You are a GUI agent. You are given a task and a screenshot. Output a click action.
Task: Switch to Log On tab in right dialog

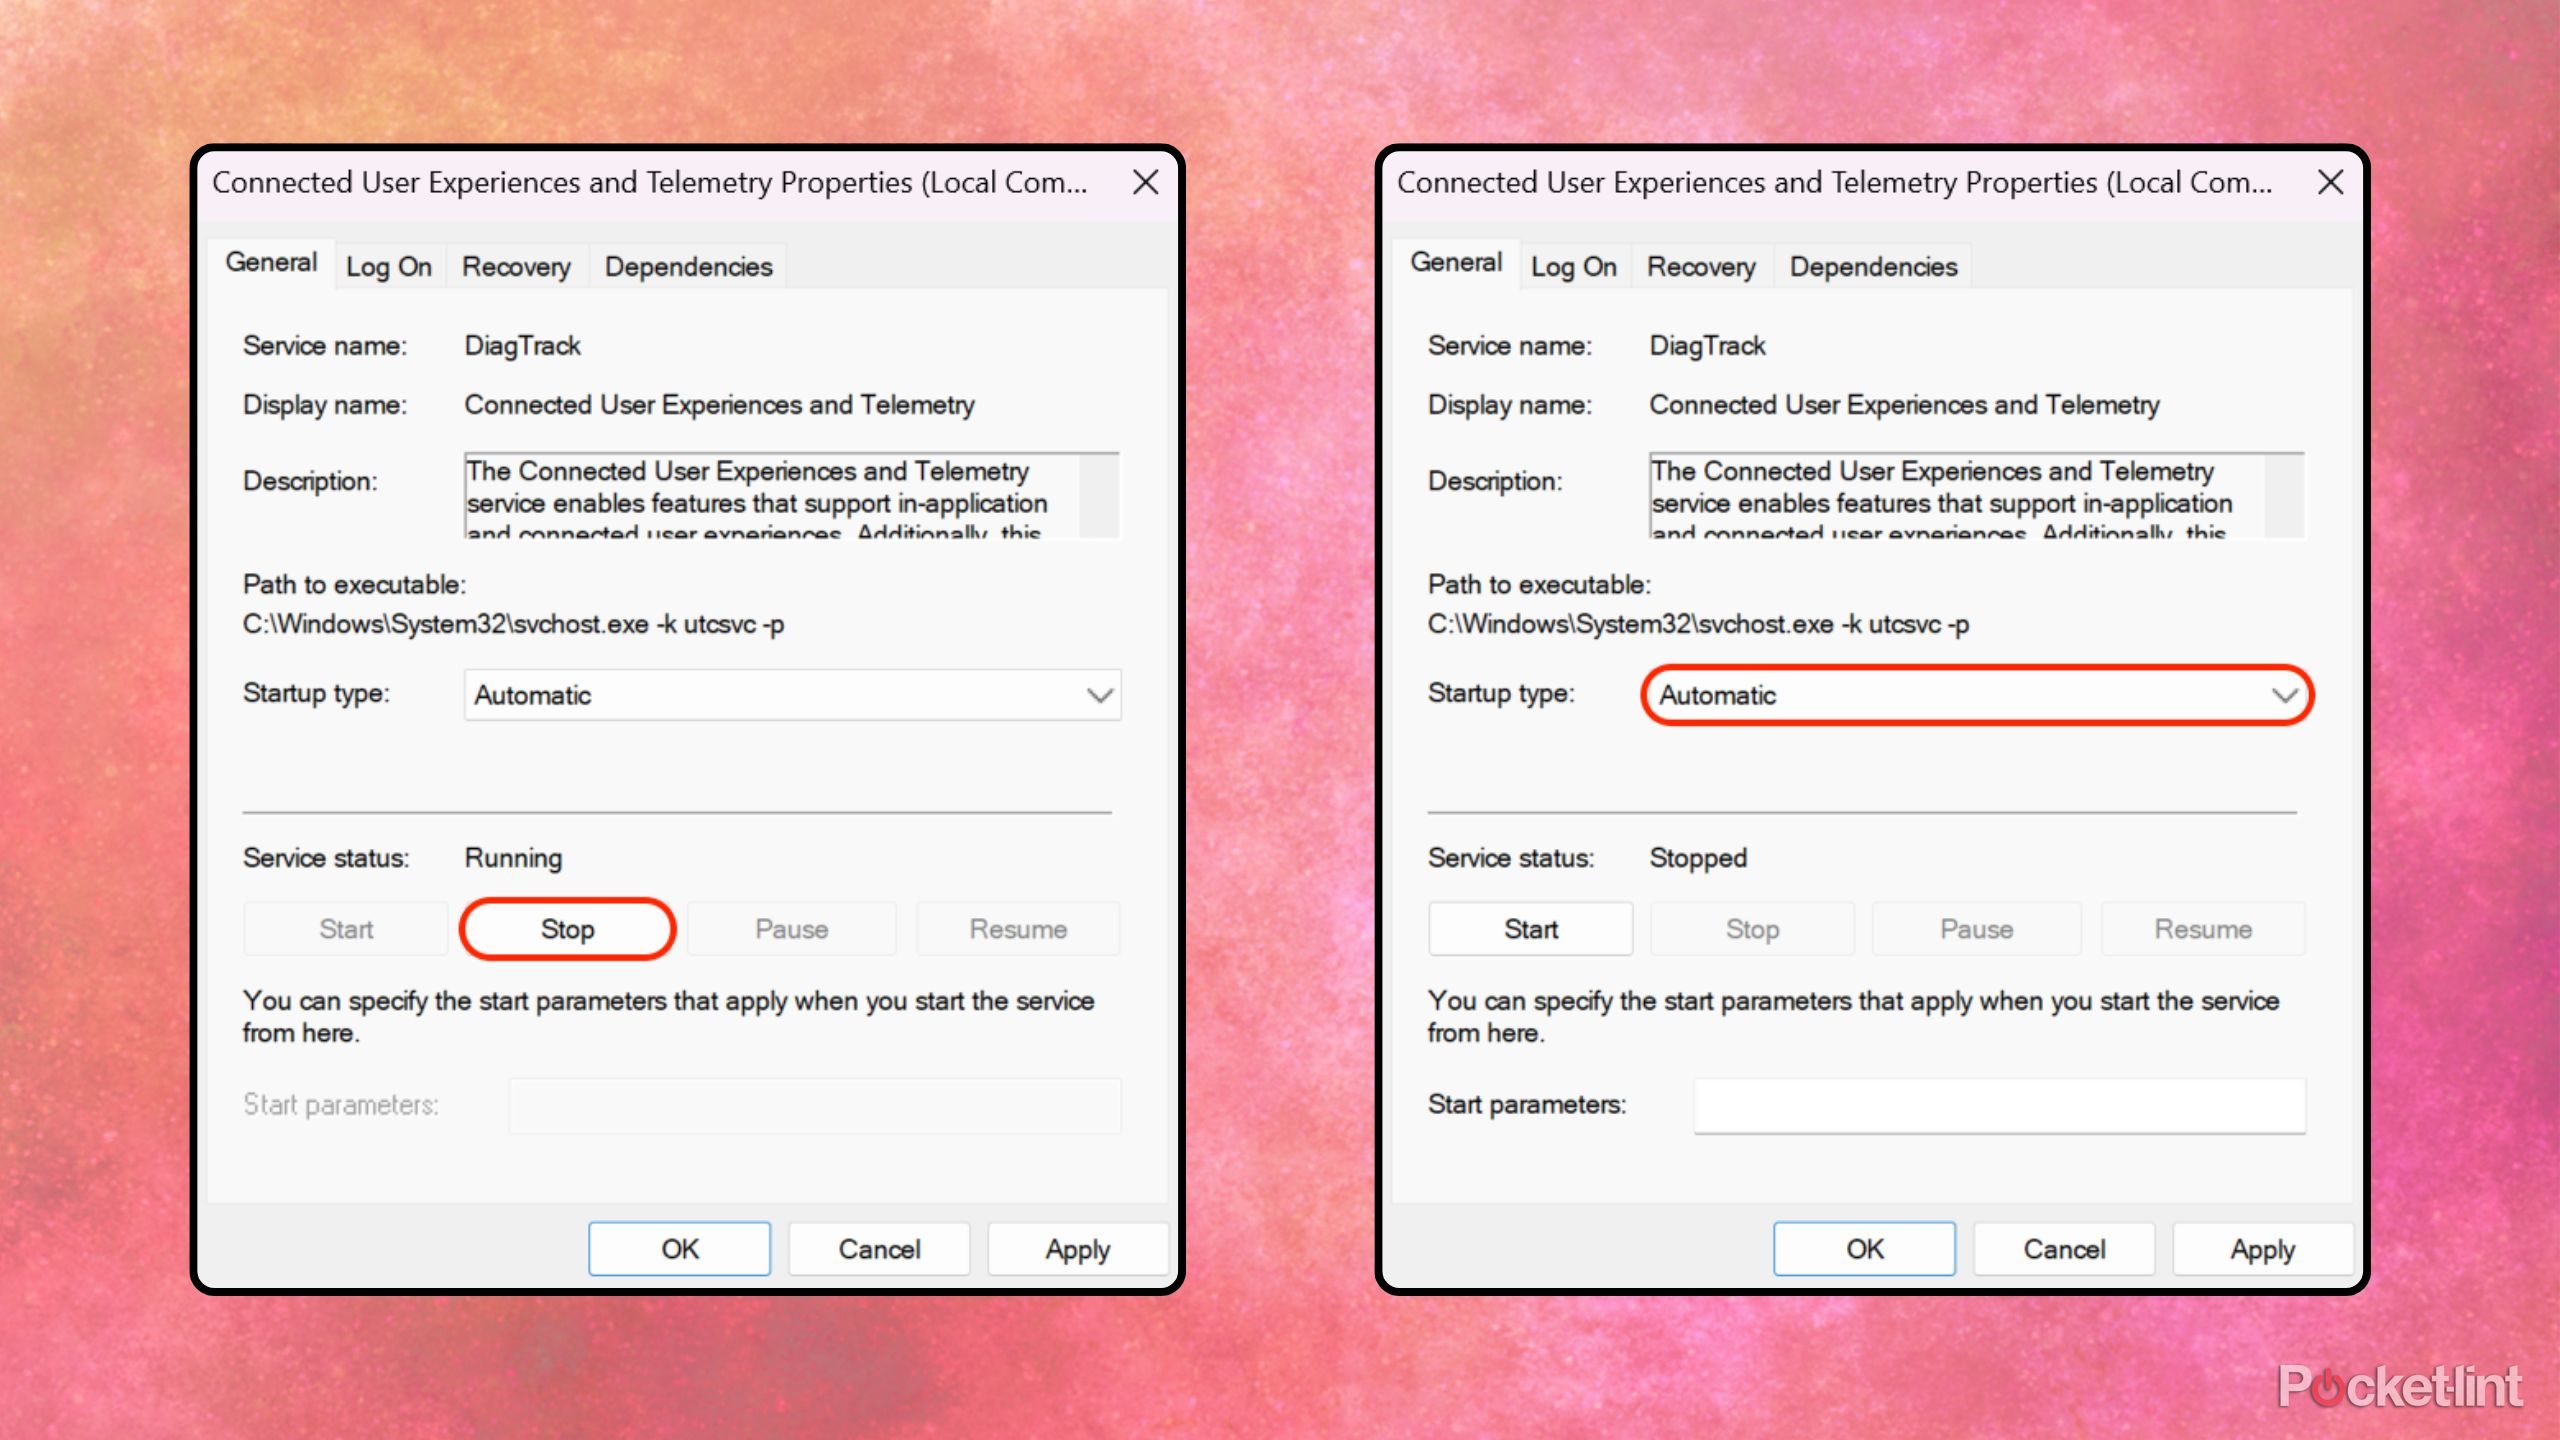(x=1573, y=267)
